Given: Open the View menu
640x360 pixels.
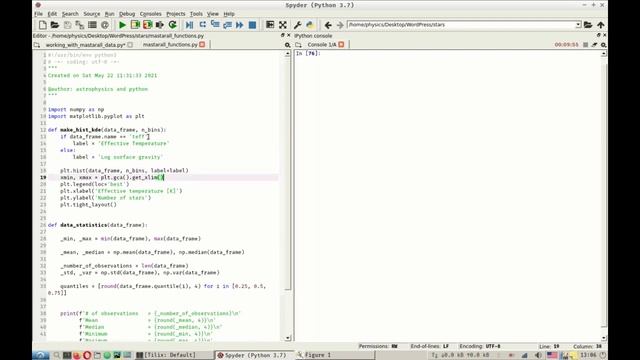Looking at the screenshot, I should 213,14.
